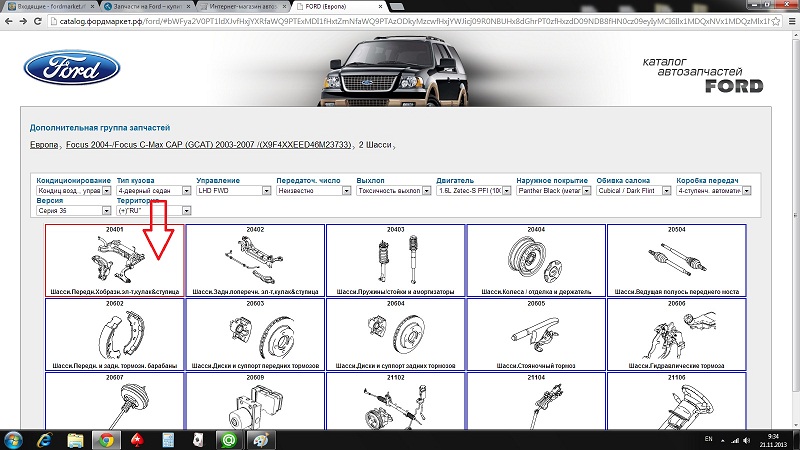This screenshot has height=450, width=800.
Task: Open part group 21104 steering column thumbnail
Action: point(536,401)
